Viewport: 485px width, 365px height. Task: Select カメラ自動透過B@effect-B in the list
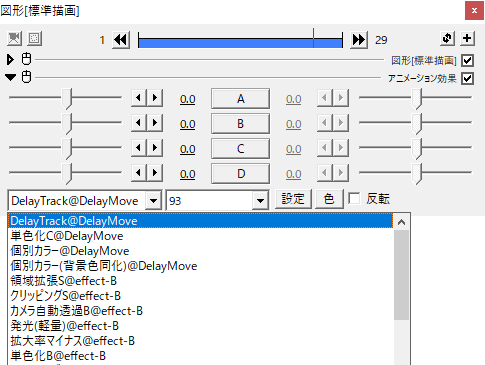click(201, 311)
